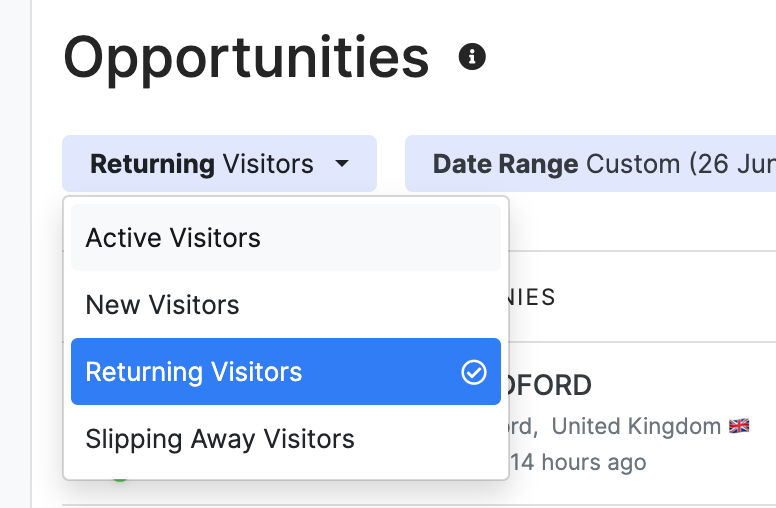Open the Date Range Custom dropdown
This screenshot has height=508, width=776.
coord(590,163)
